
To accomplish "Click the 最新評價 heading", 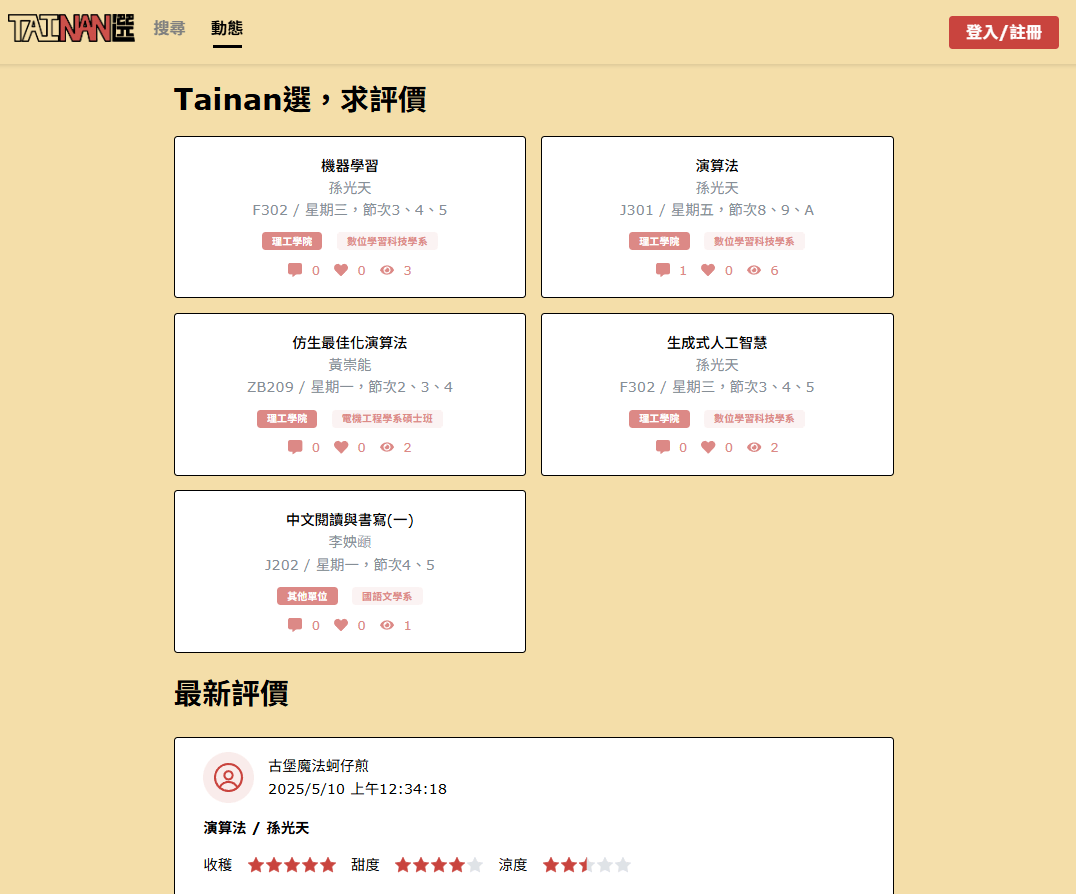I will [231, 694].
